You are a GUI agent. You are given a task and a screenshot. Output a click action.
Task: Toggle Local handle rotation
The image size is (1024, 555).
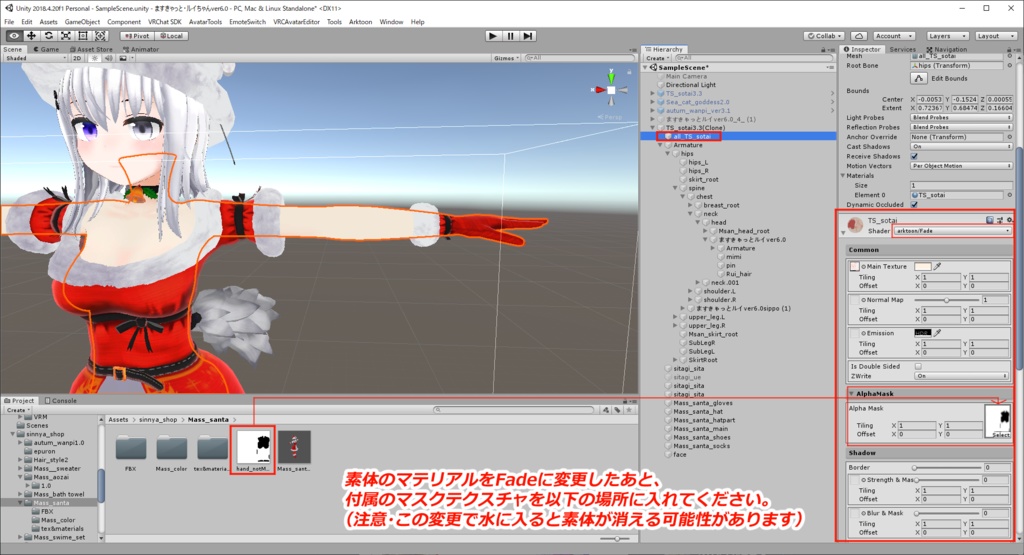coord(172,36)
